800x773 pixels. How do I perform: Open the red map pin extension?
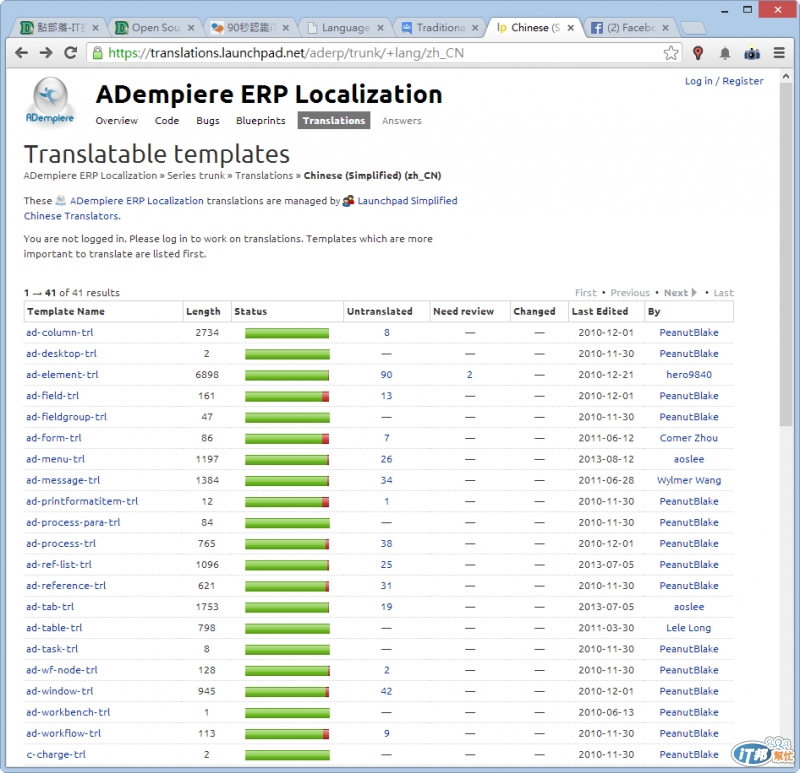coord(698,53)
